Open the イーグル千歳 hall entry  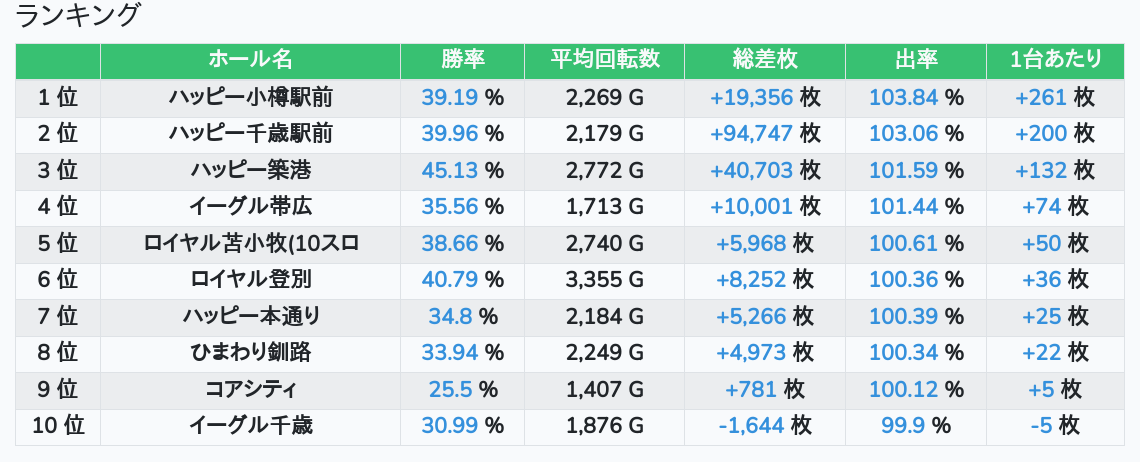(250, 426)
